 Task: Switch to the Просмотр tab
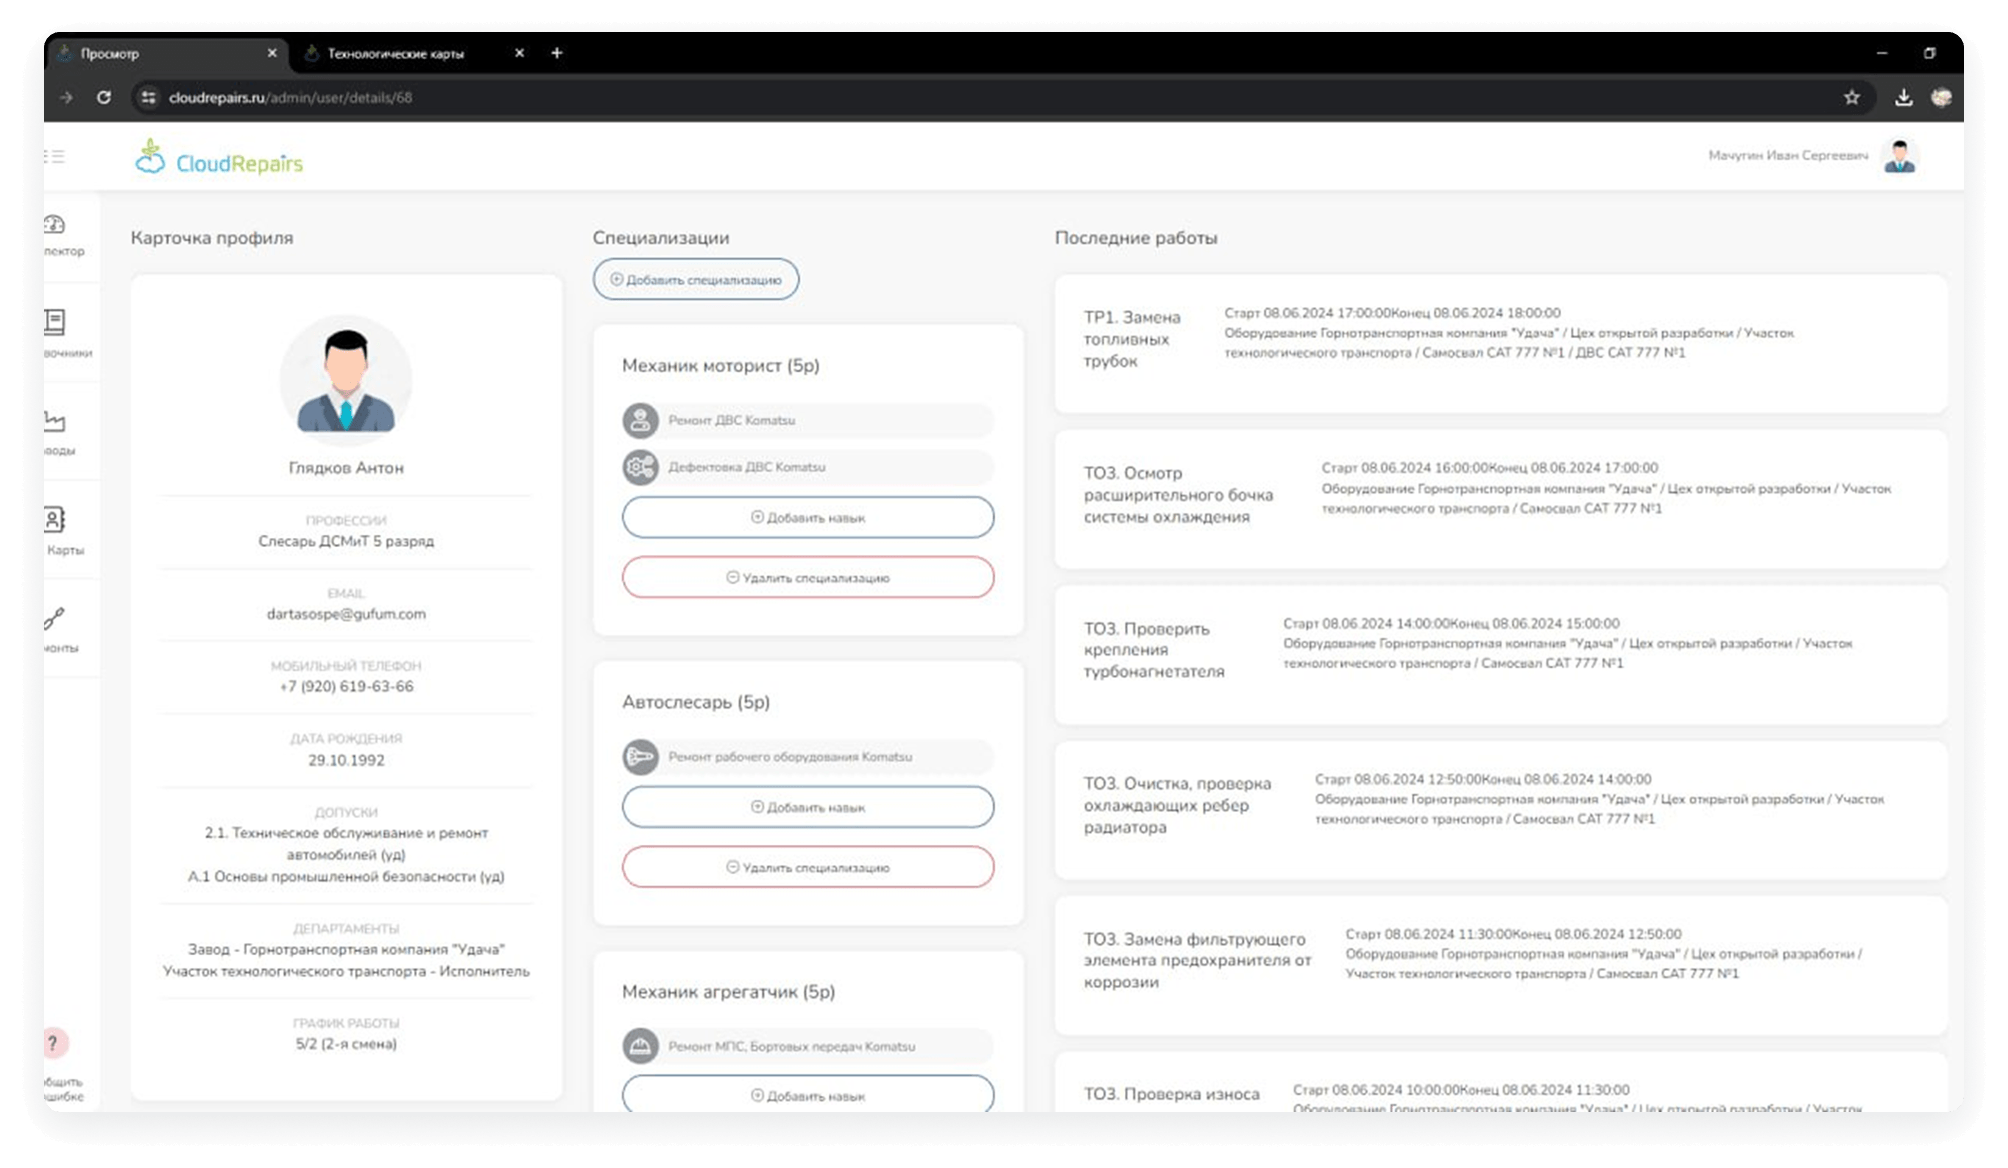coord(165,53)
